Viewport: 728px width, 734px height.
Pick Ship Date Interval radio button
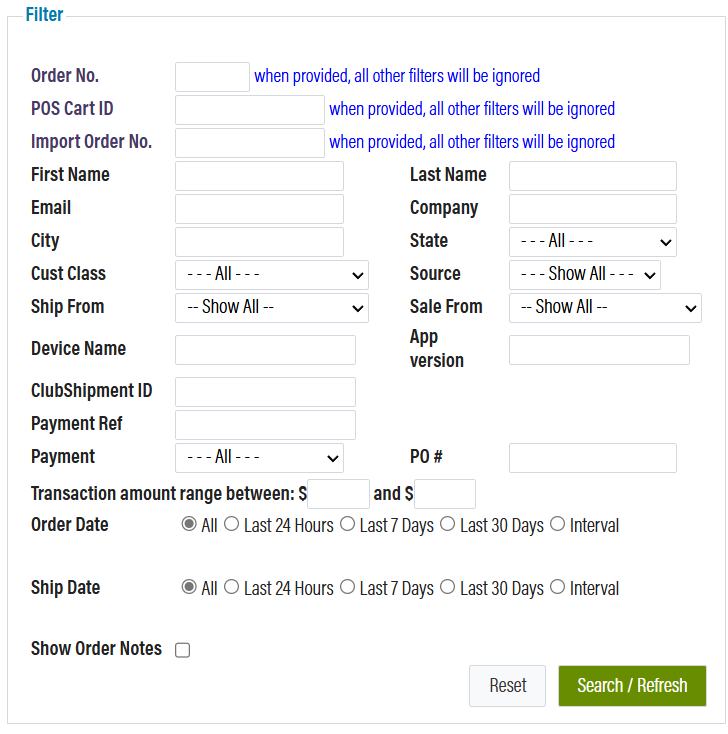(557, 588)
